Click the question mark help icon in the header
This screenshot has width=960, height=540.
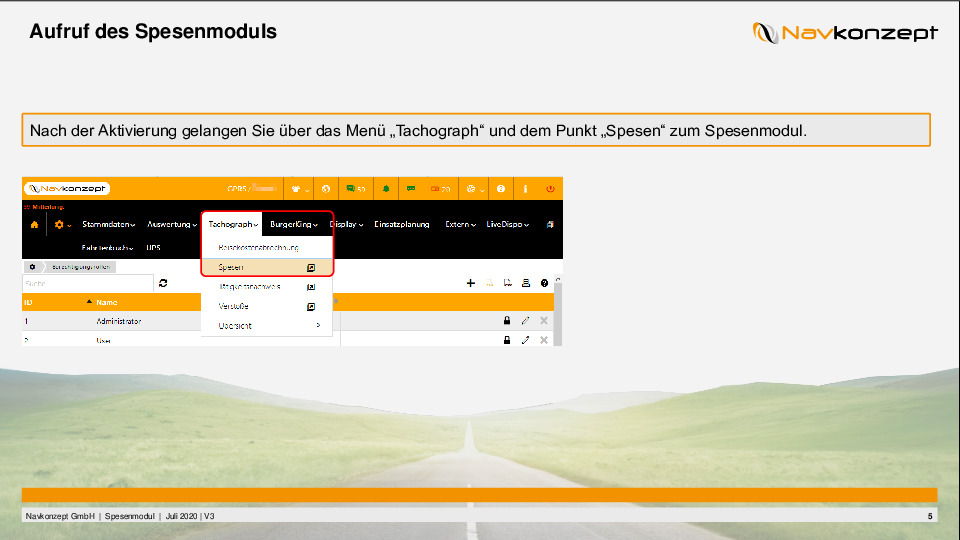coord(501,189)
